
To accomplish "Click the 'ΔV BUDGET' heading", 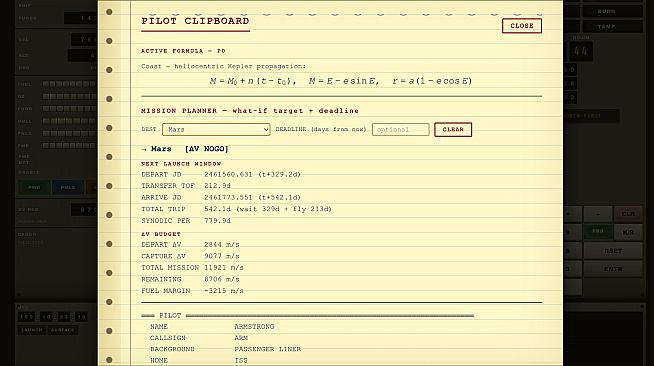I will [161, 234].
